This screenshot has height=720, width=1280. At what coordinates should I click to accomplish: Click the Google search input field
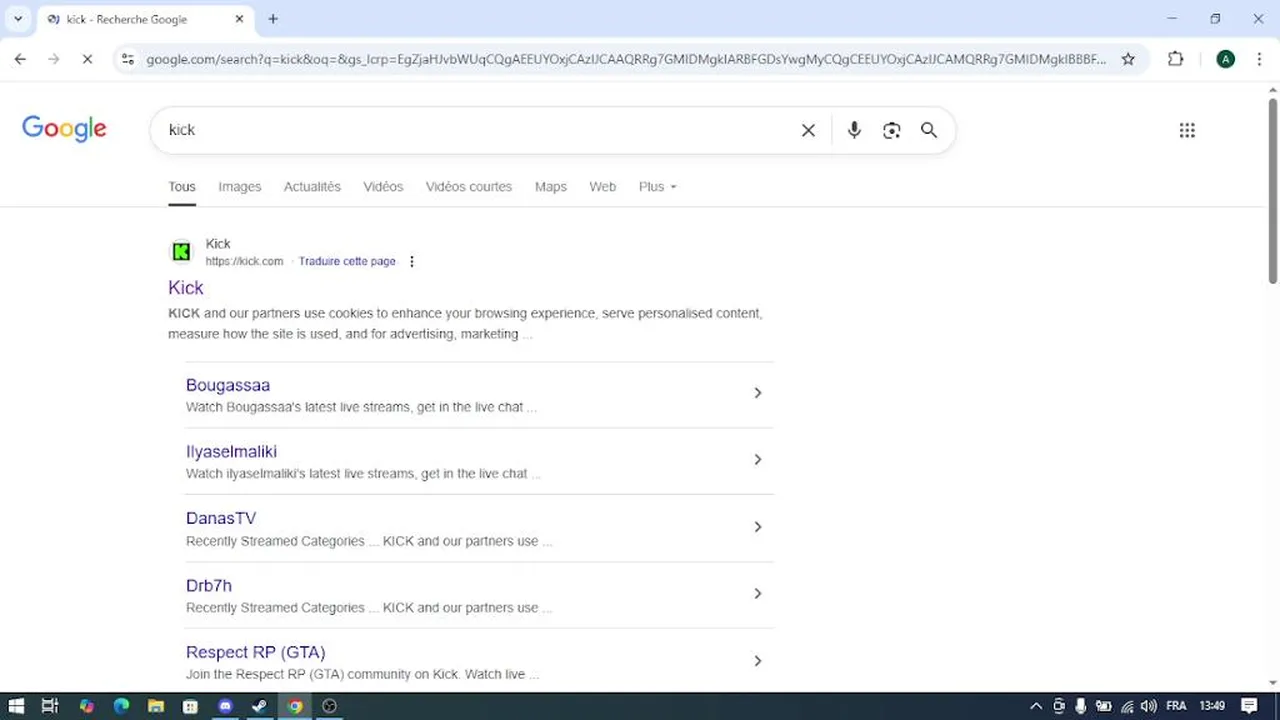pos(480,130)
